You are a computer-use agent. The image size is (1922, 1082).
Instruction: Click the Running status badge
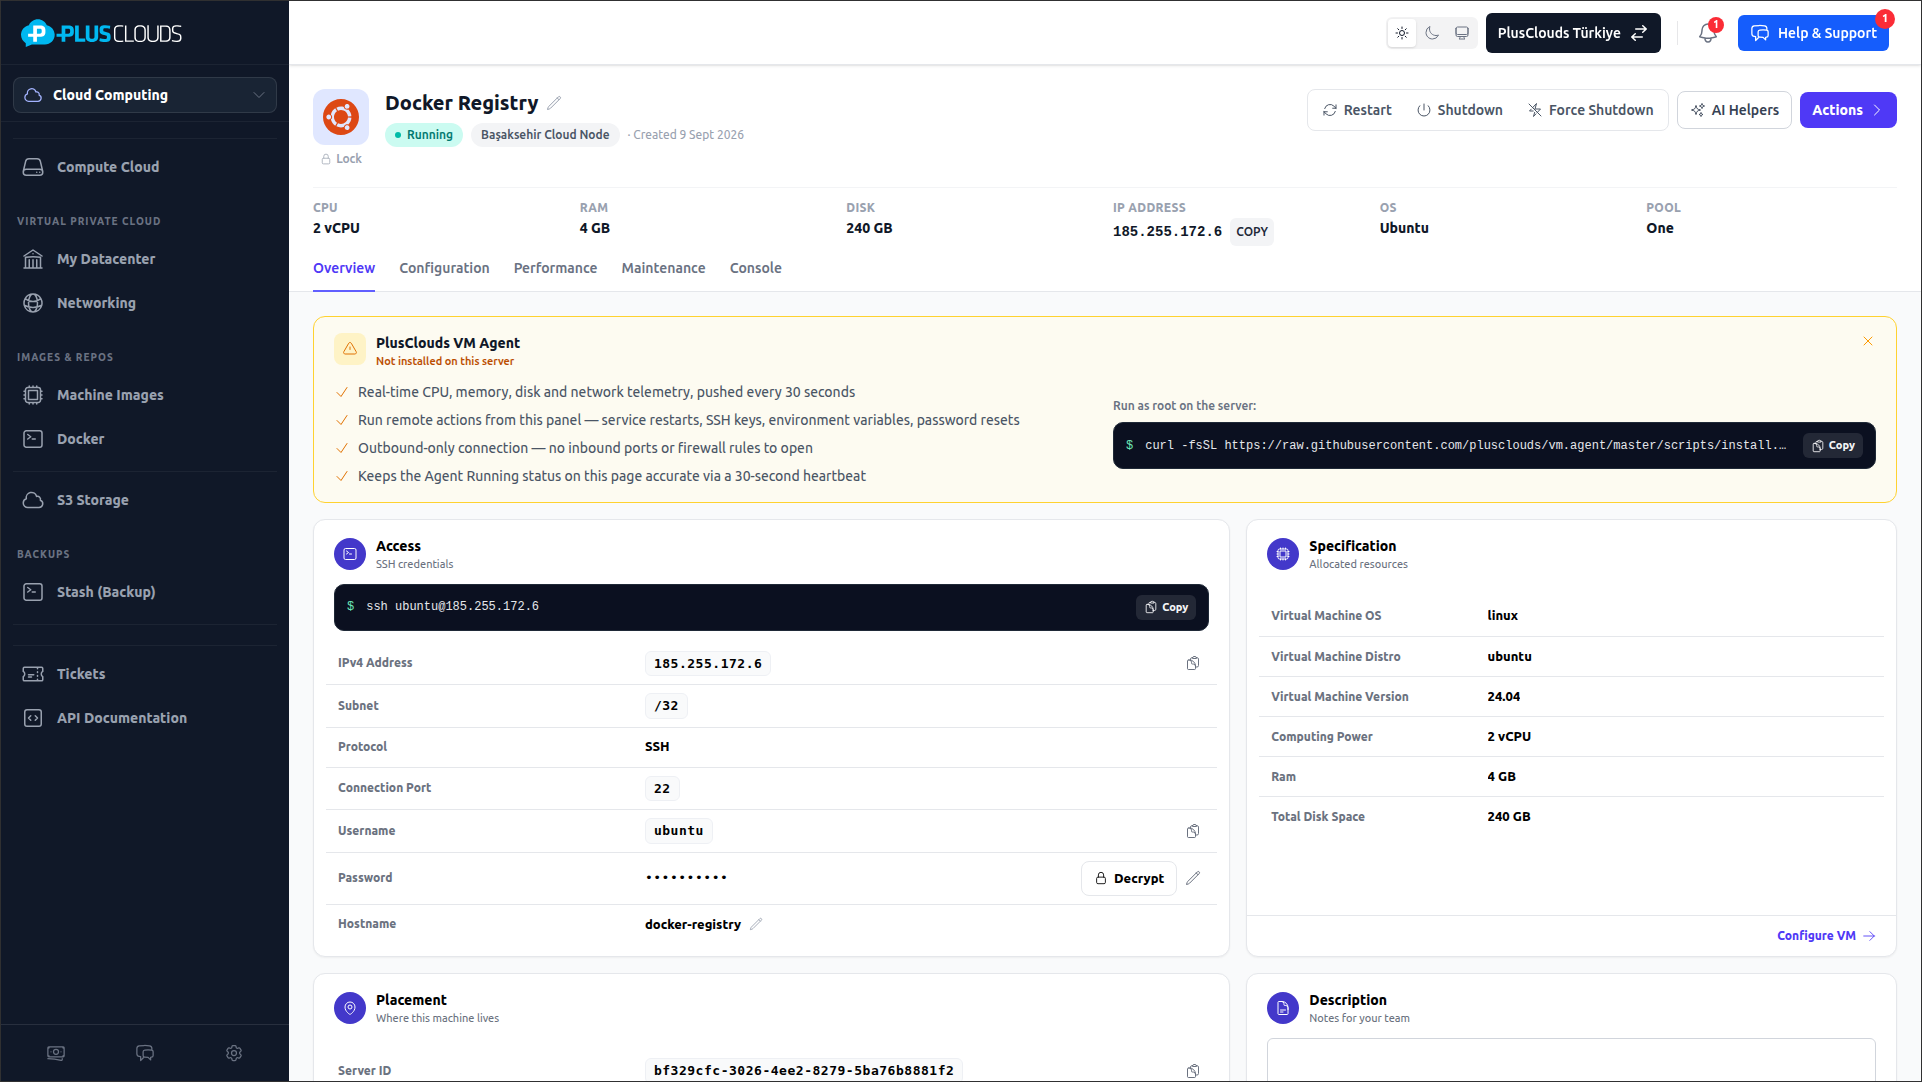point(423,135)
